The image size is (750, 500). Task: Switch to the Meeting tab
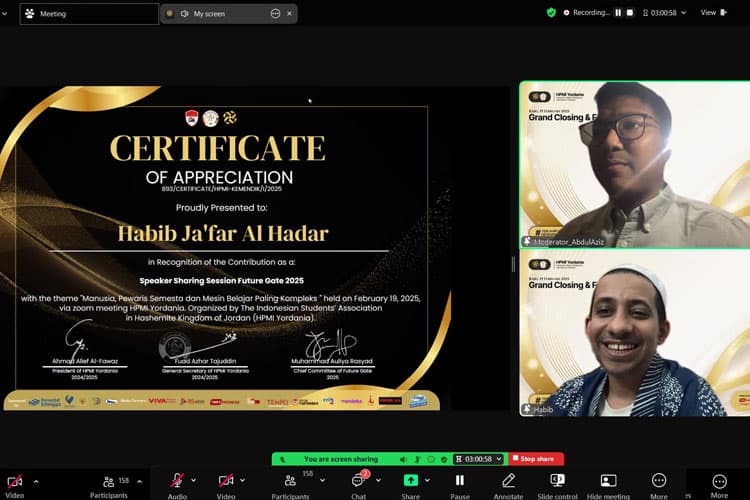click(89, 14)
